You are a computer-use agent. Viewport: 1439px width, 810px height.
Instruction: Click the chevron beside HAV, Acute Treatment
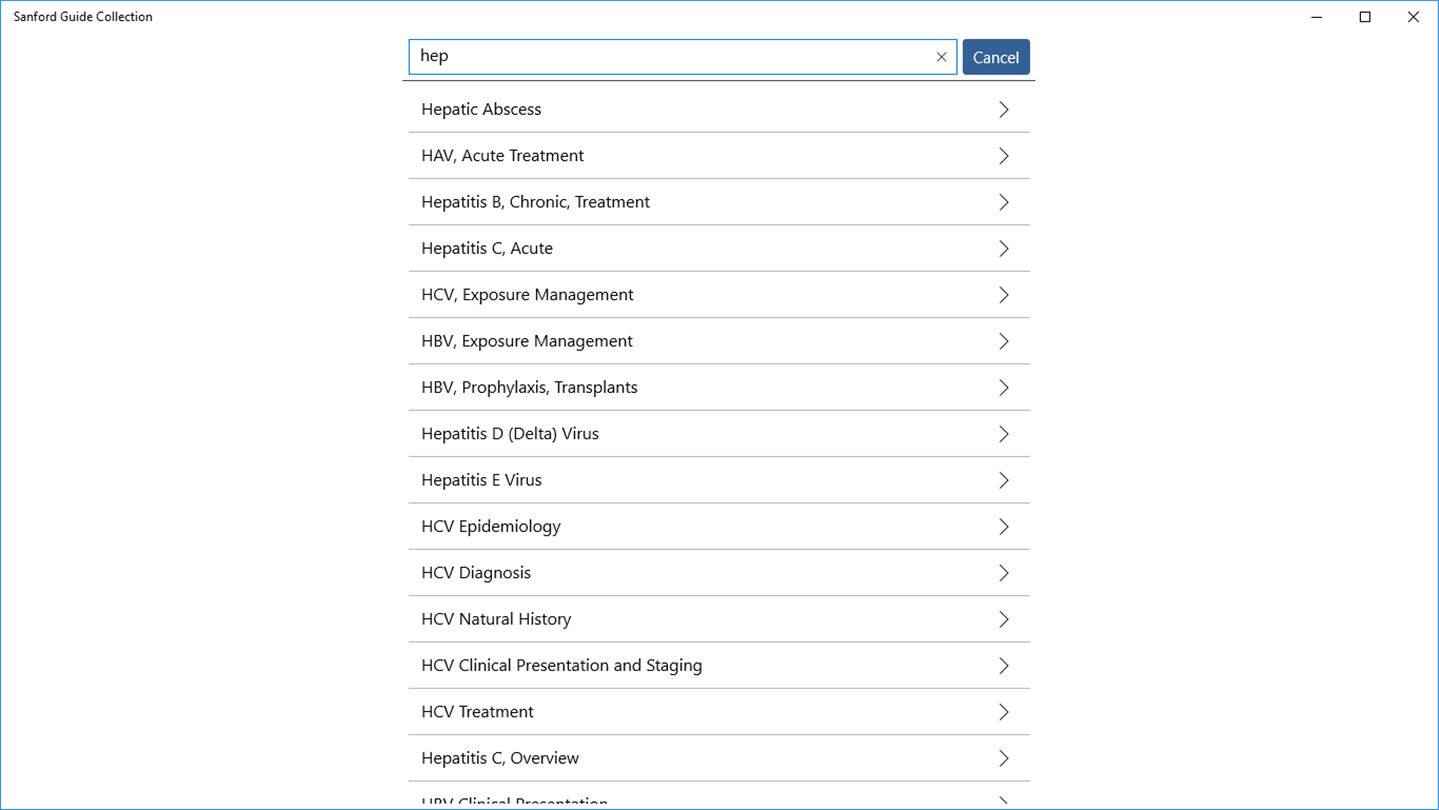tap(1003, 156)
